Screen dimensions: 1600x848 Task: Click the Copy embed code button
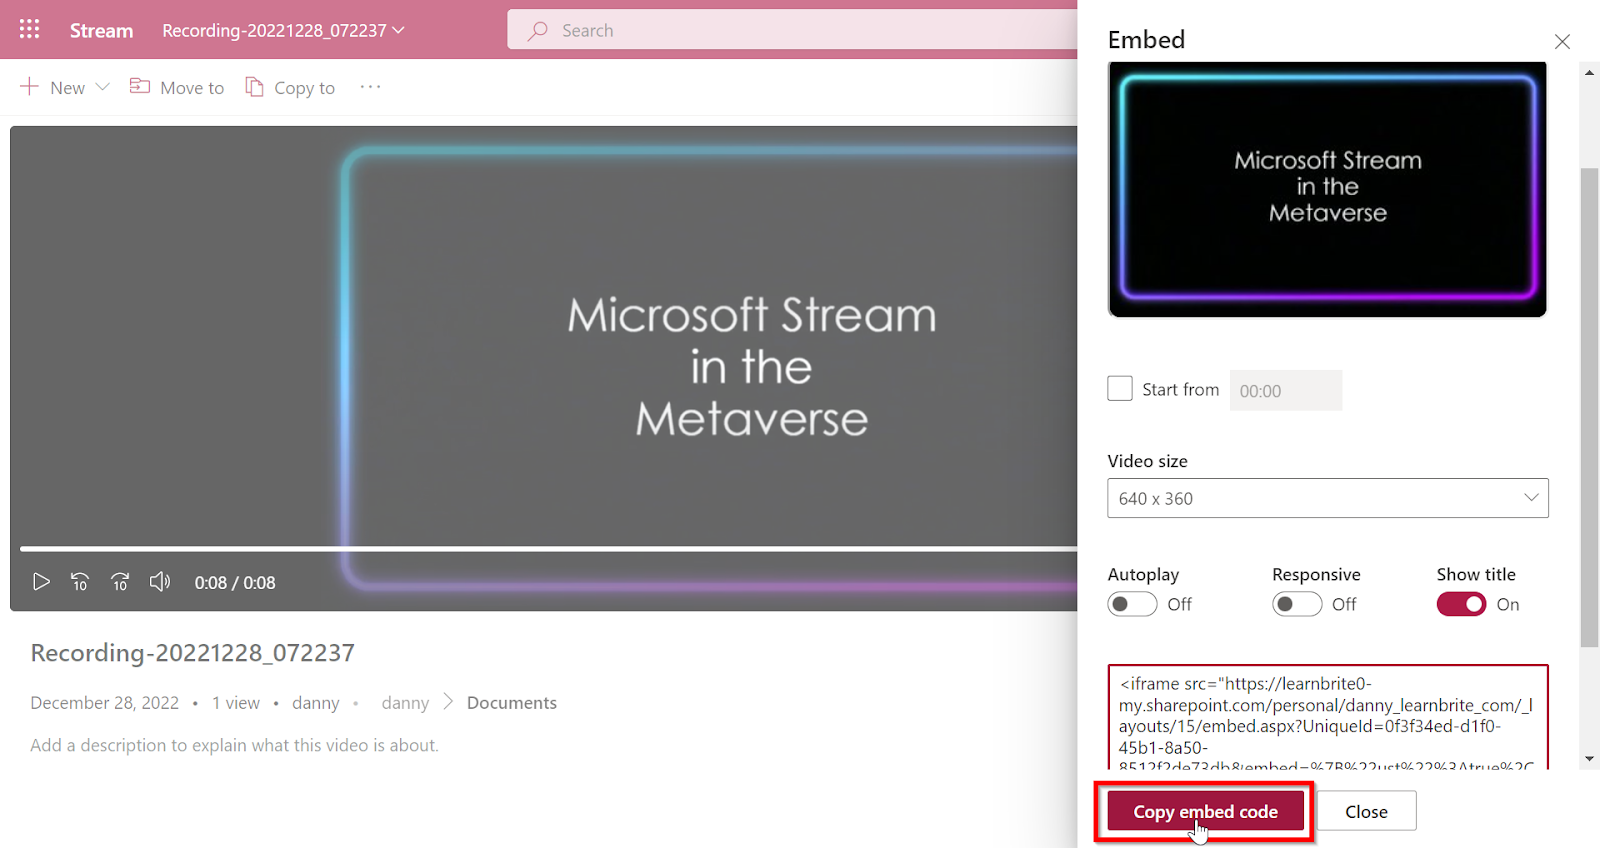pos(1205,811)
